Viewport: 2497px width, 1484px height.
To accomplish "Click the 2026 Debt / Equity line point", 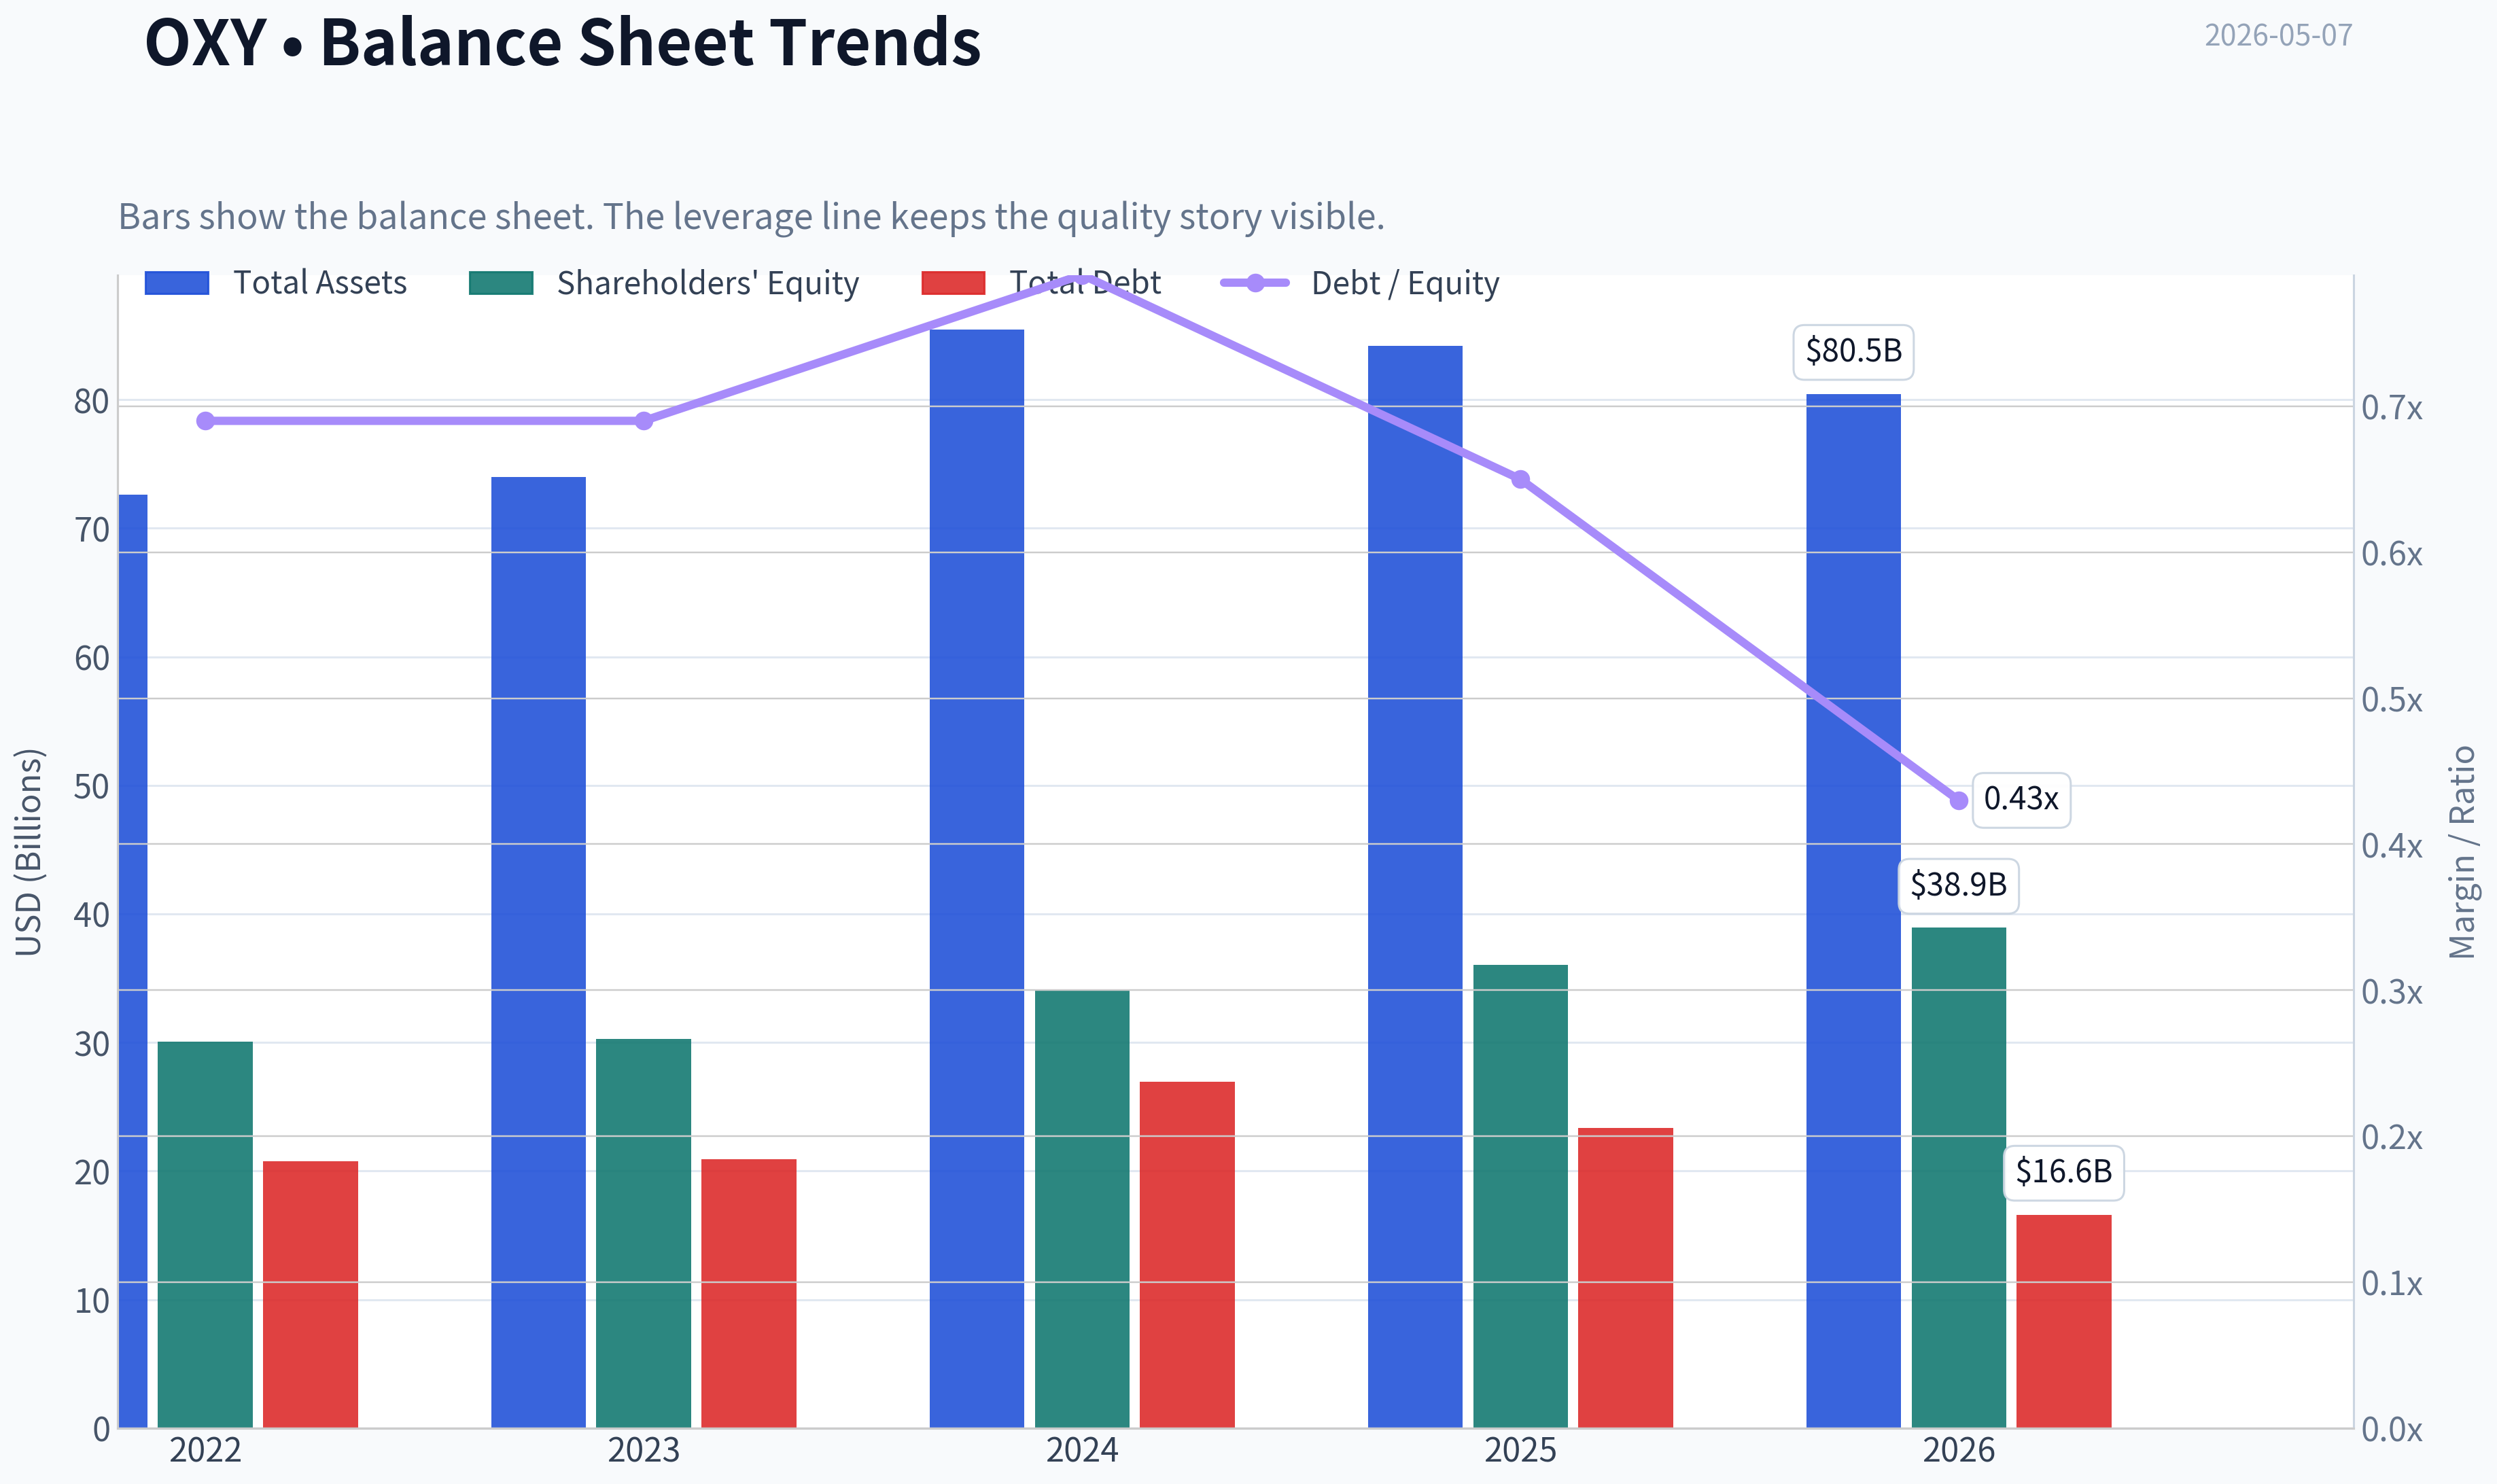I will (1958, 800).
